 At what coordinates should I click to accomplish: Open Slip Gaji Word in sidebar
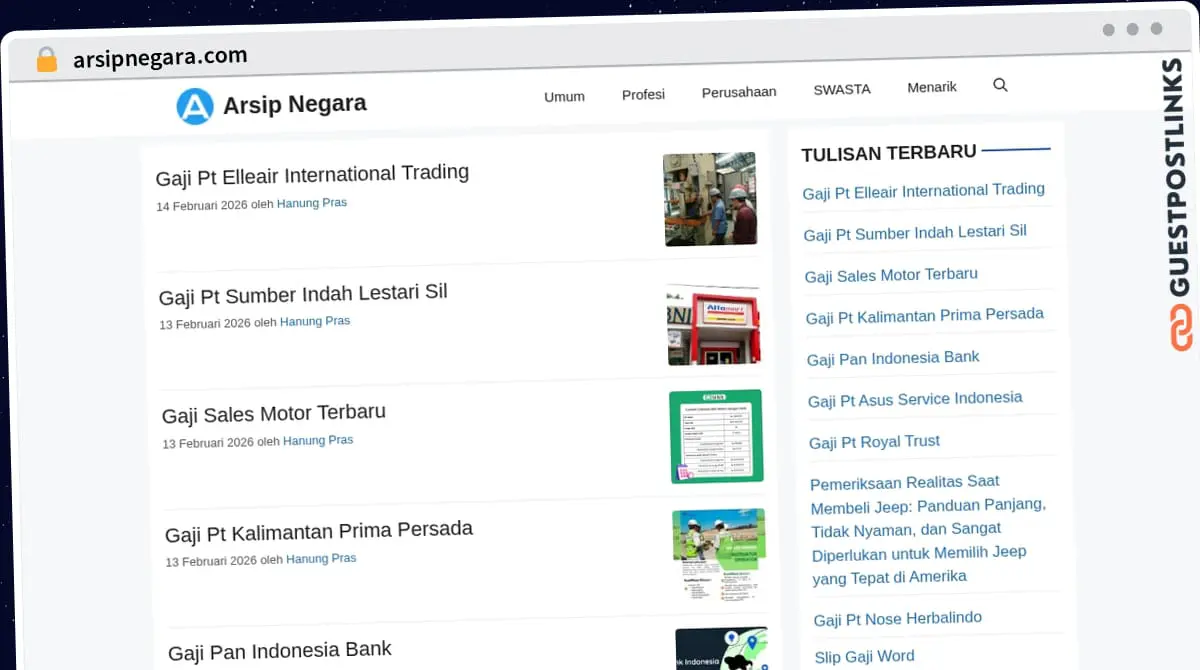coord(864,657)
